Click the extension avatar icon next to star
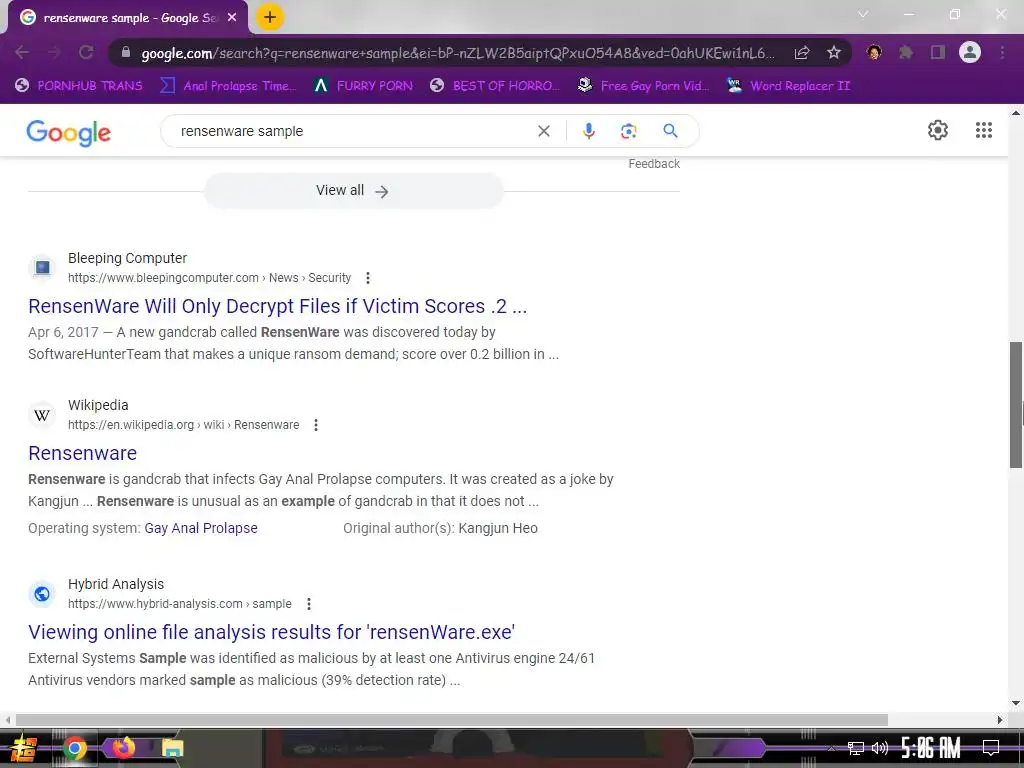Viewport: 1024px width, 768px height. pyautogui.click(x=874, y=52)
